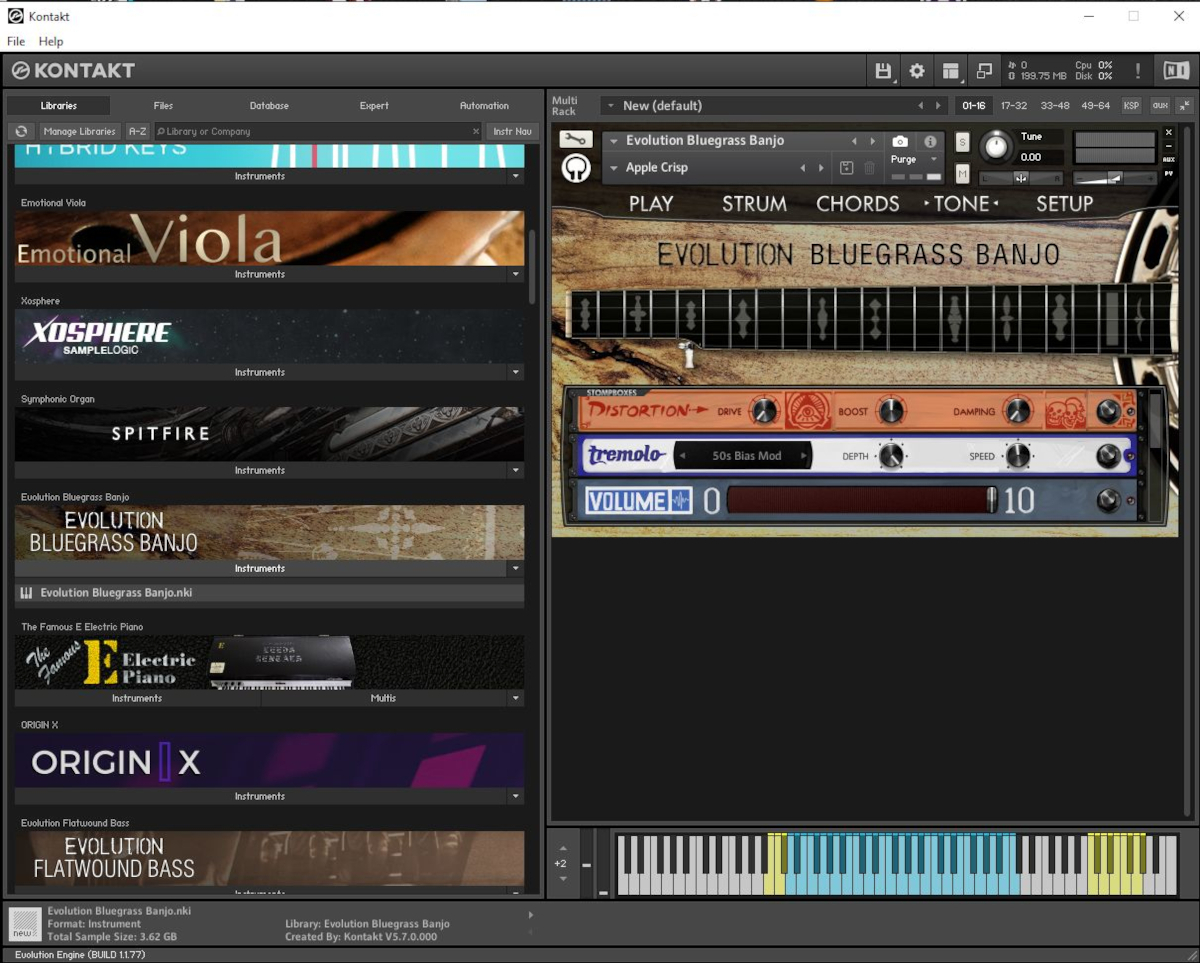Refresh the libraries list
The image size is (1200, 963).
pos(21,131)
